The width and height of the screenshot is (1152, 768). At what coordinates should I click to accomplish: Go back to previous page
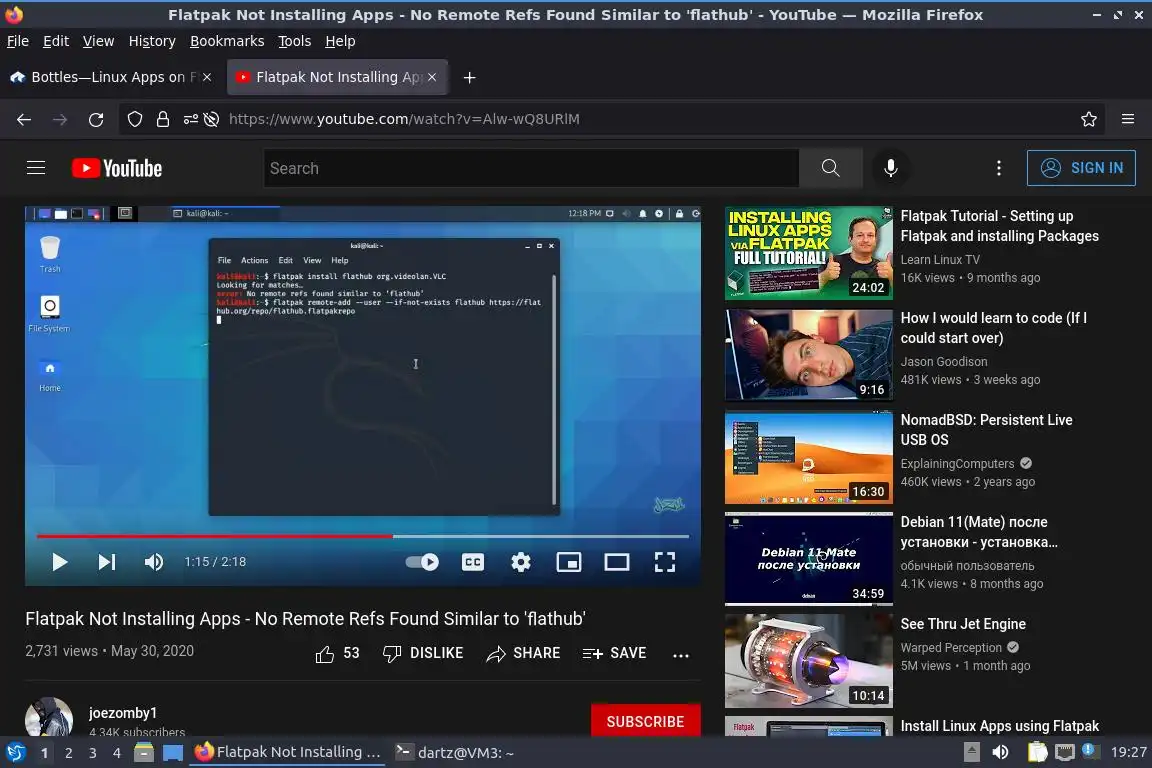tap(24, 119)
